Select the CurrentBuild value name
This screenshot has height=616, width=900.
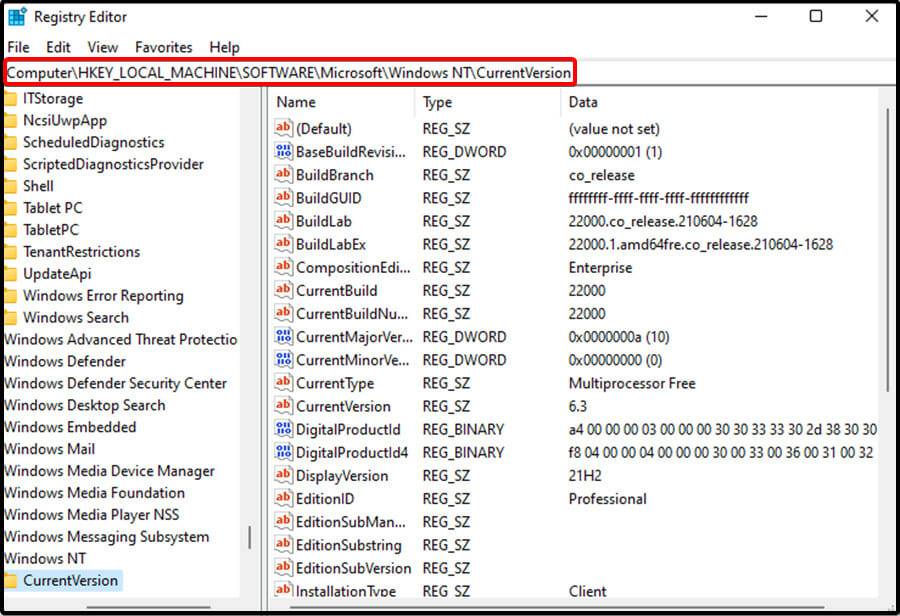(337, 290)
